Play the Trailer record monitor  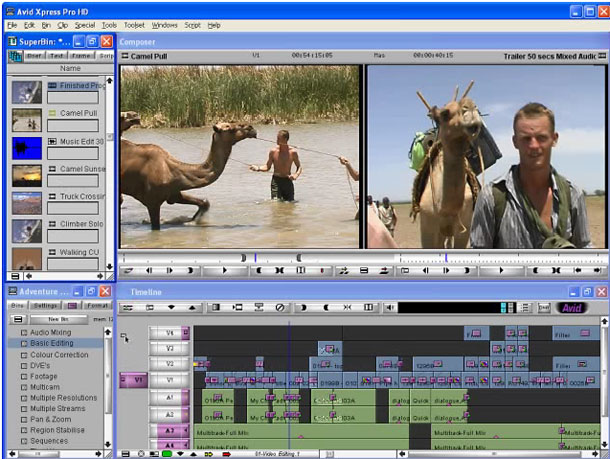[x=501, y=270]
